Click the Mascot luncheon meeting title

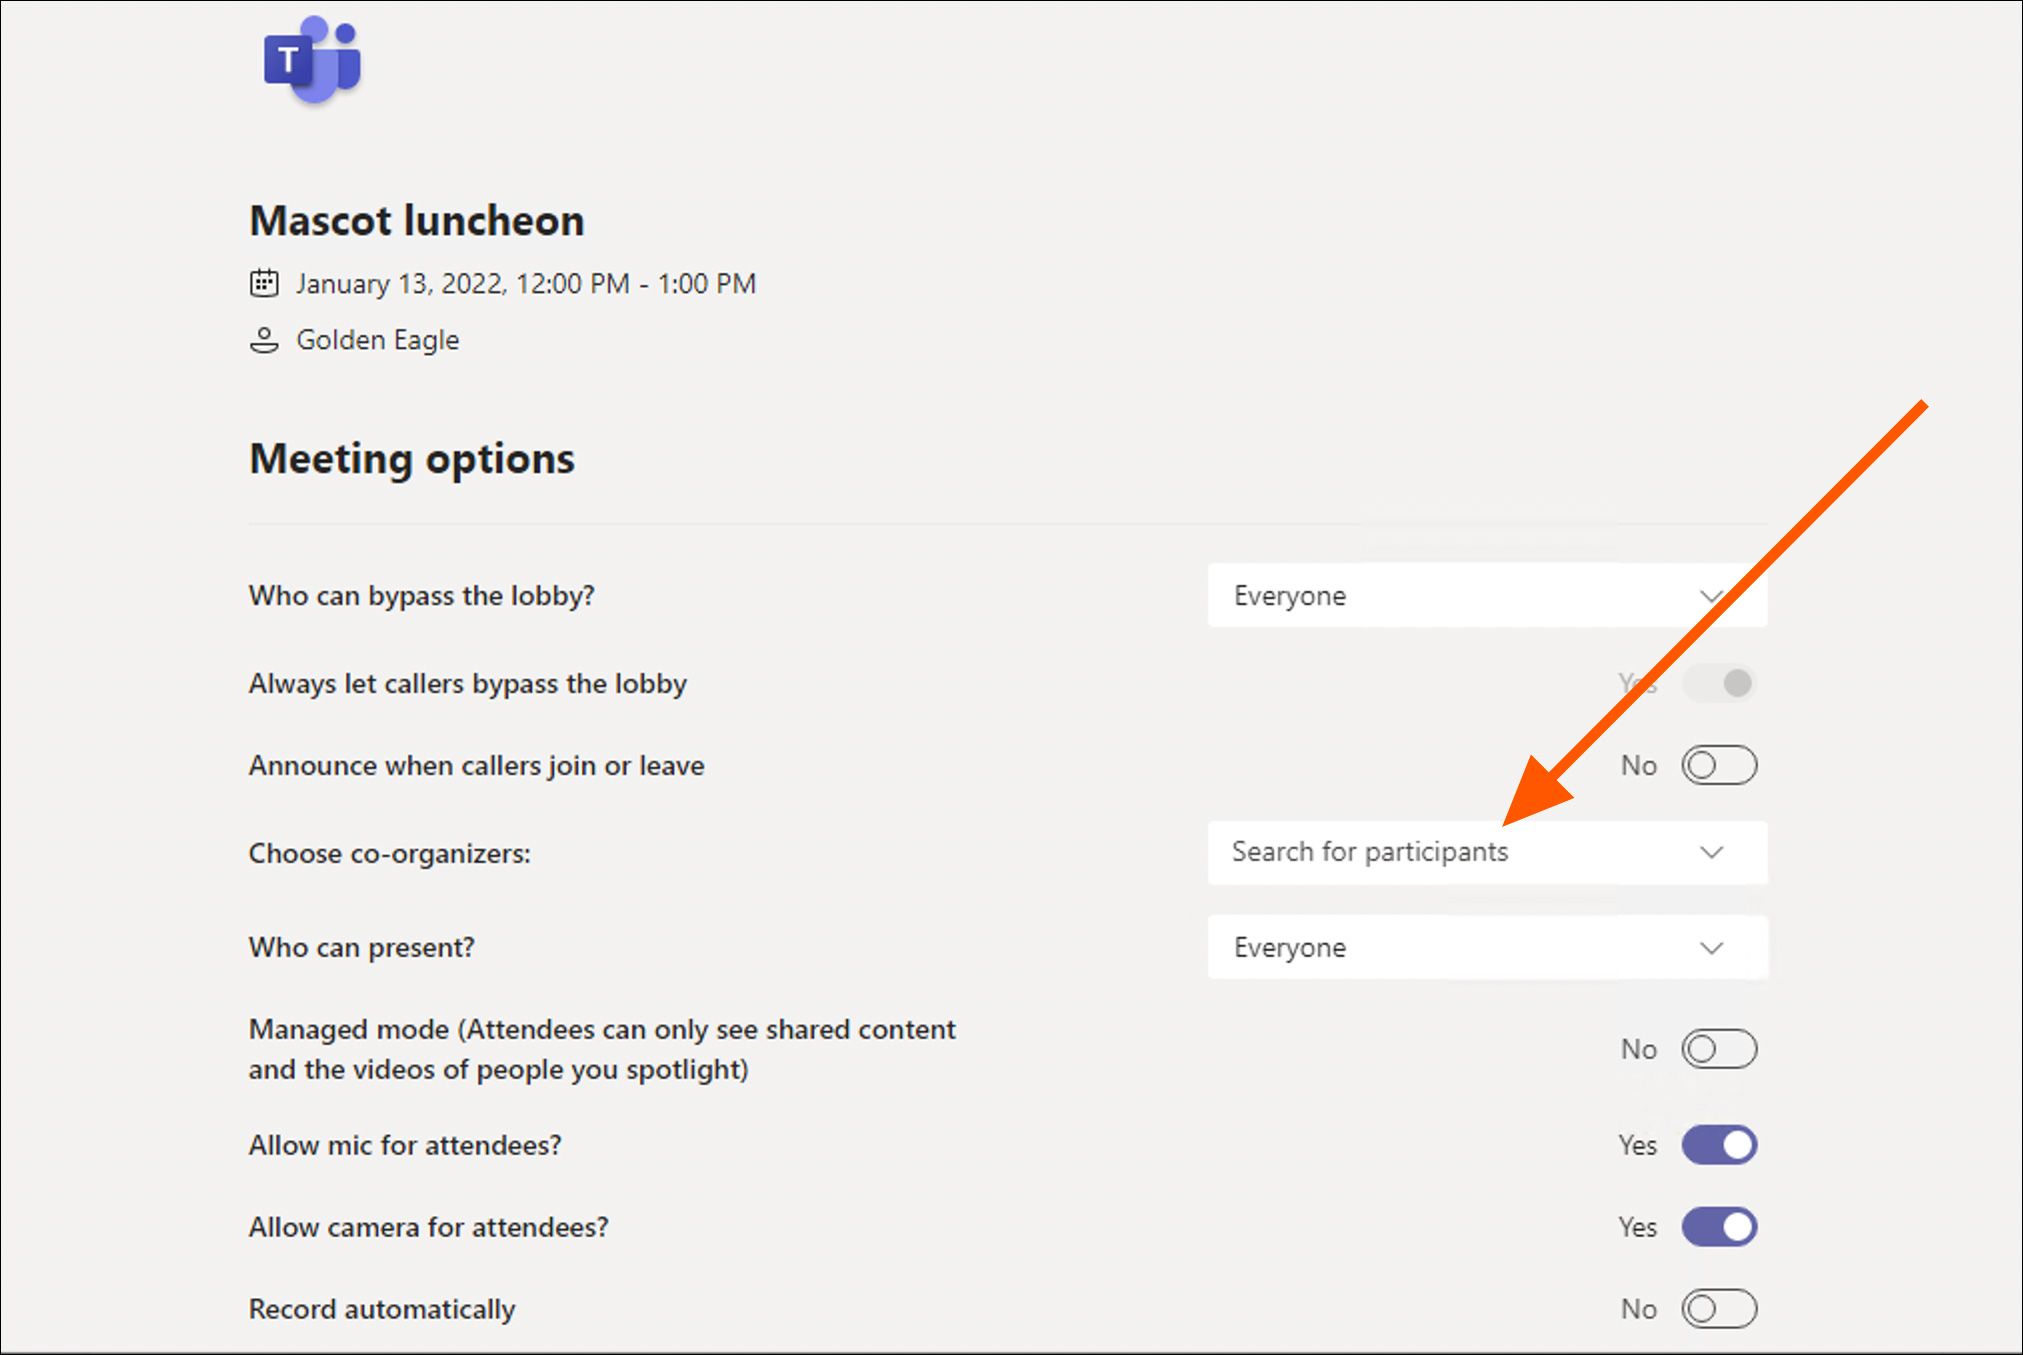(417, 221)
